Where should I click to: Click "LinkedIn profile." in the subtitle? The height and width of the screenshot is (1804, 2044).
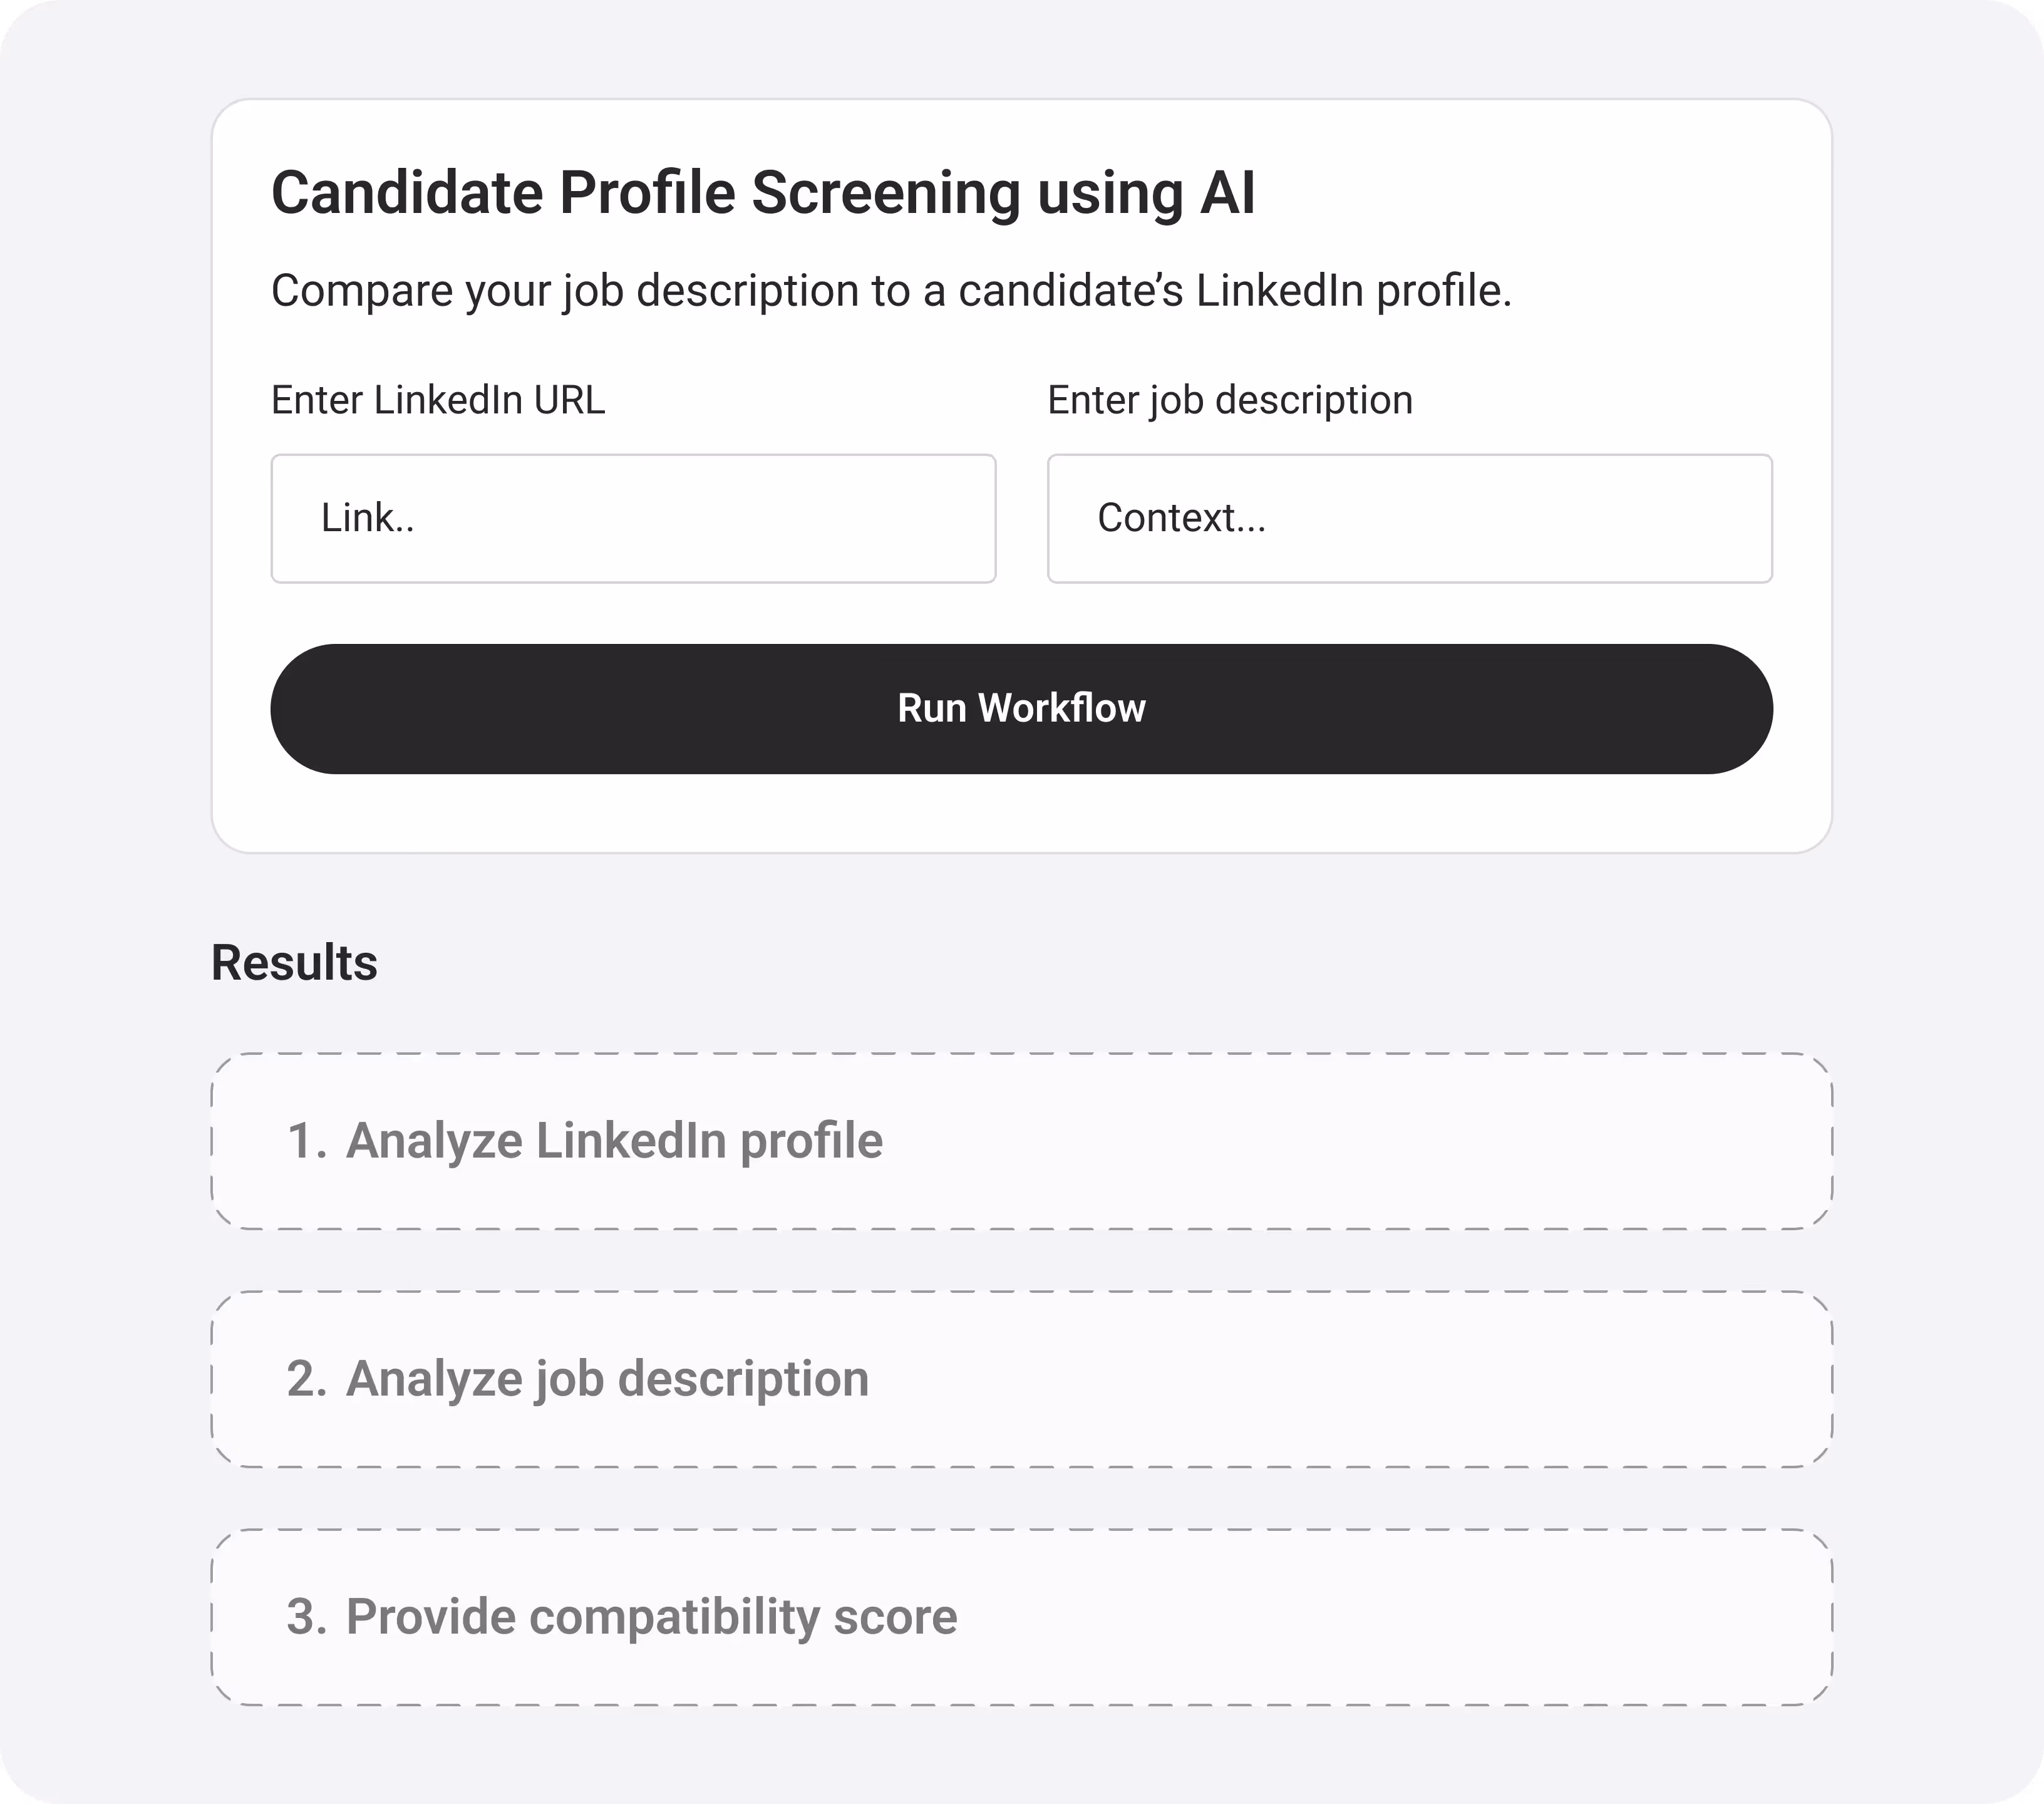[1353, 291]
